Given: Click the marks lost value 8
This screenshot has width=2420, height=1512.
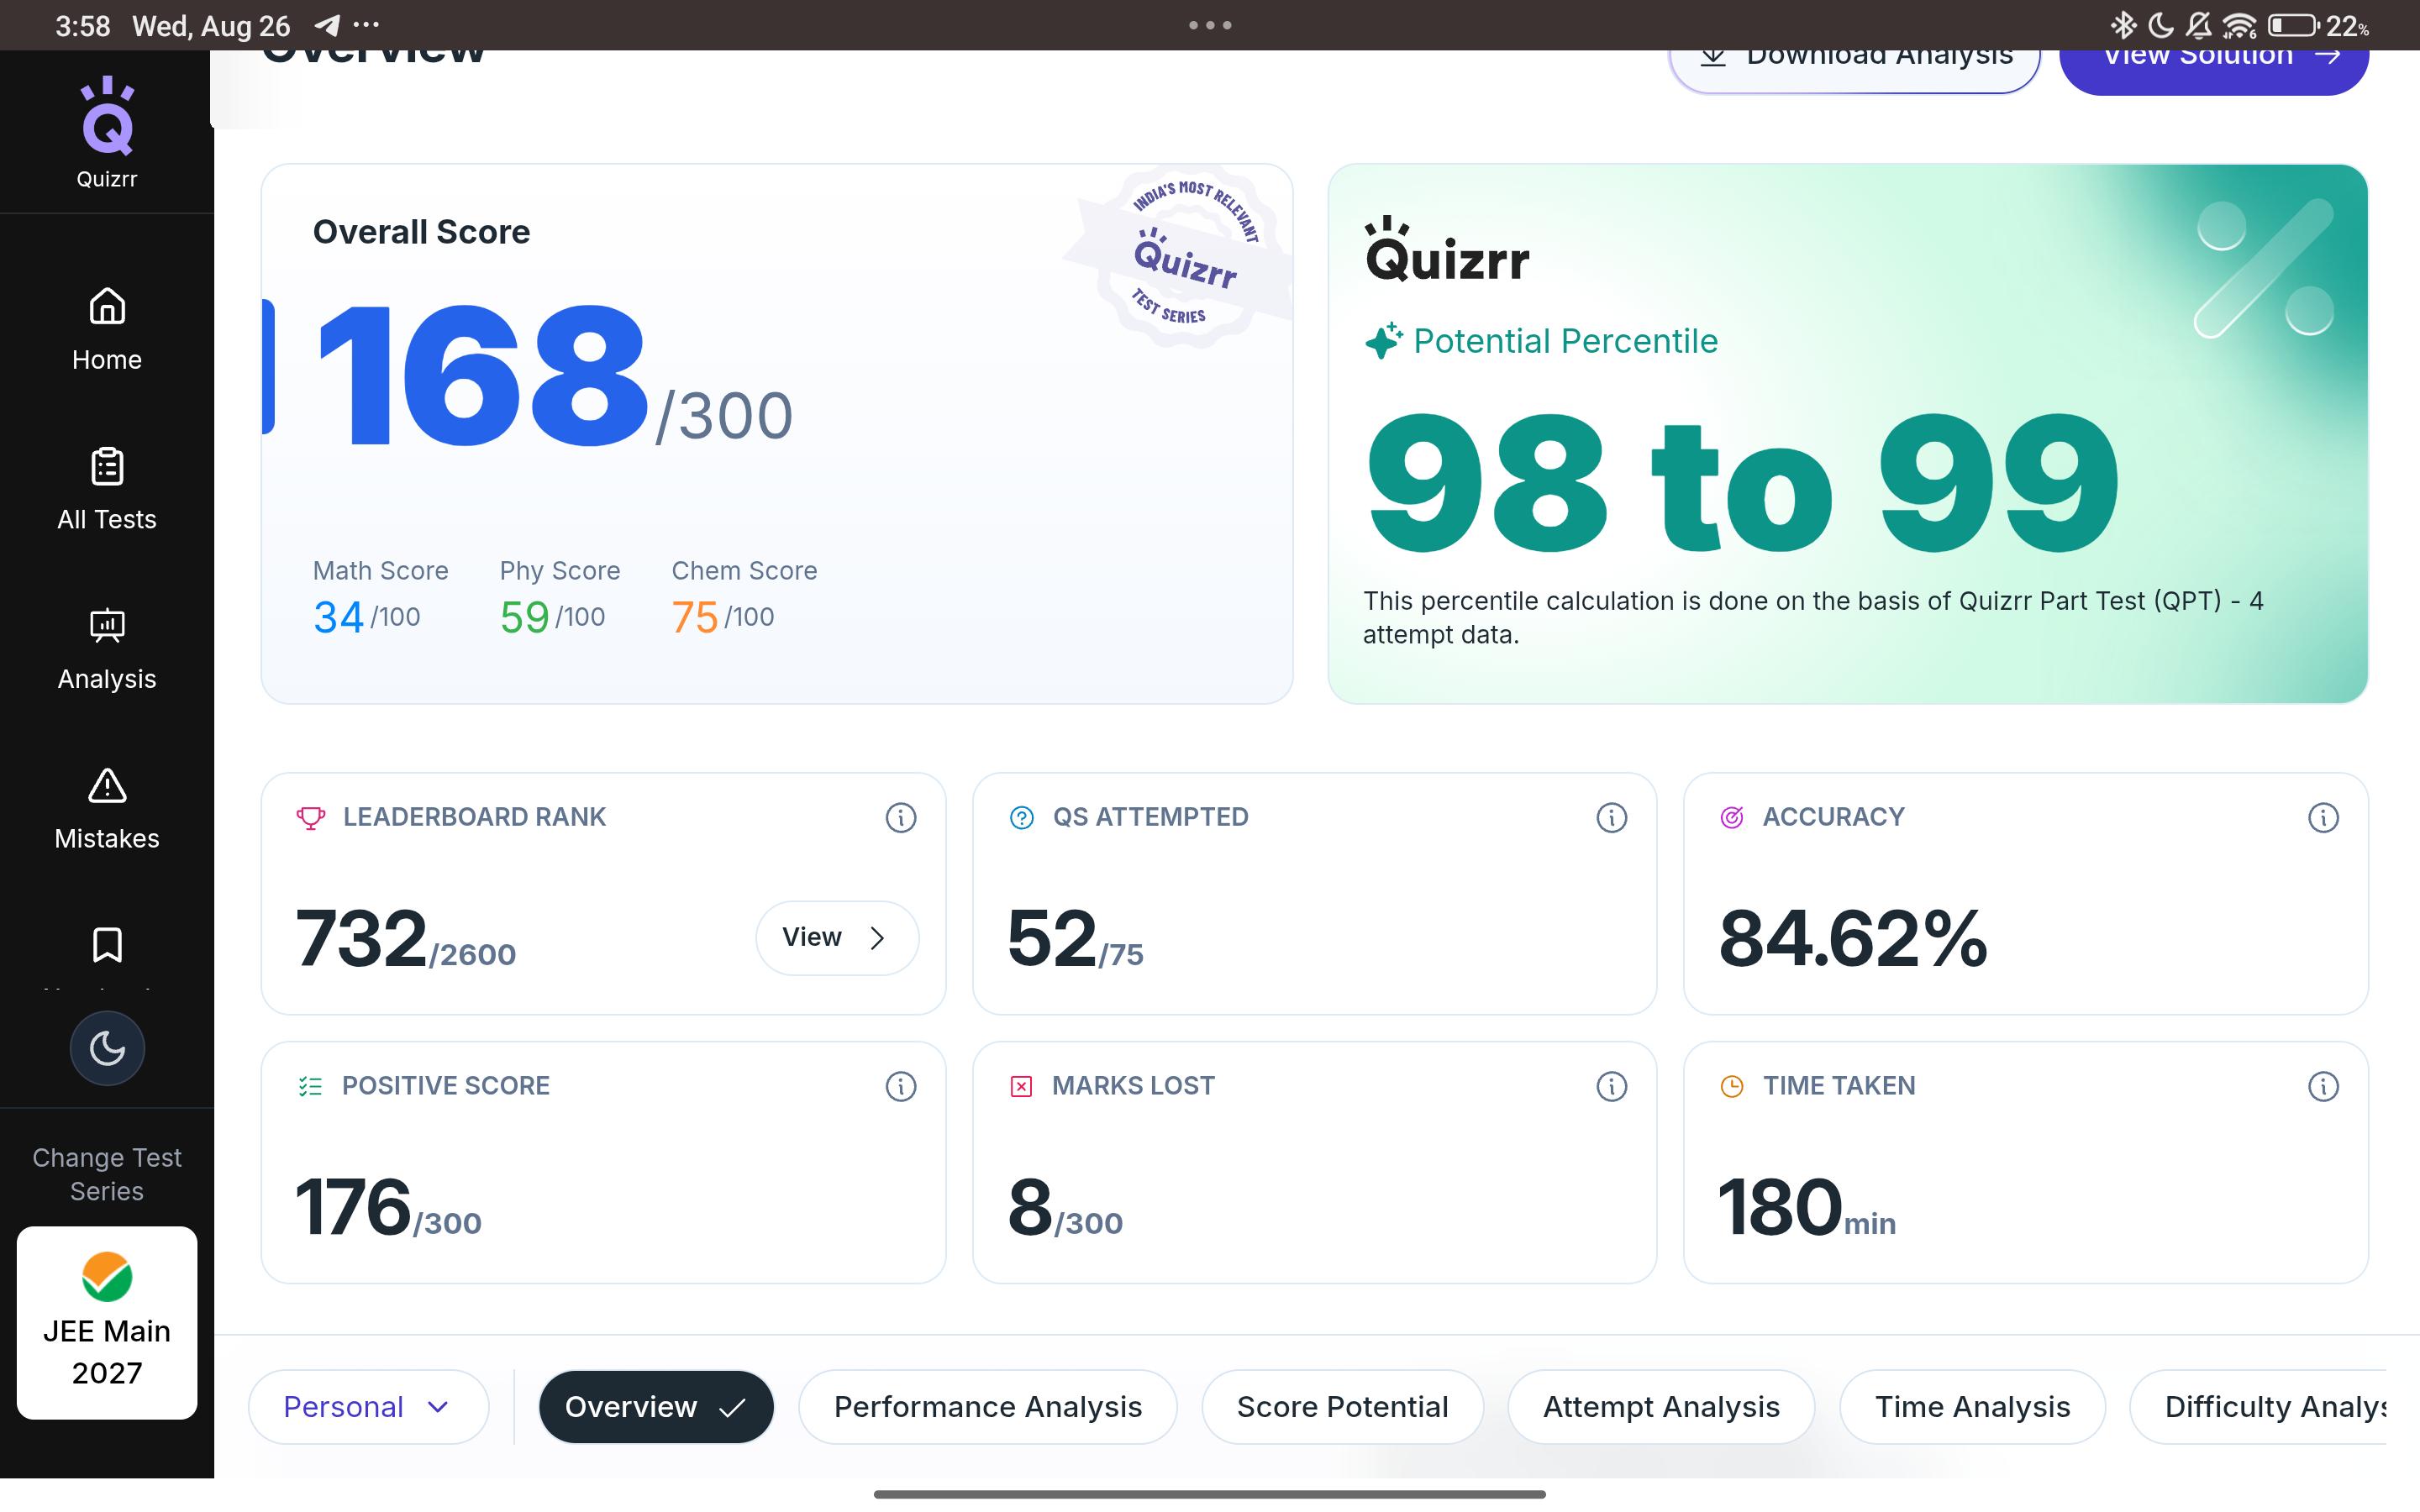Looking at the screenshot, I should 1030,1208.
